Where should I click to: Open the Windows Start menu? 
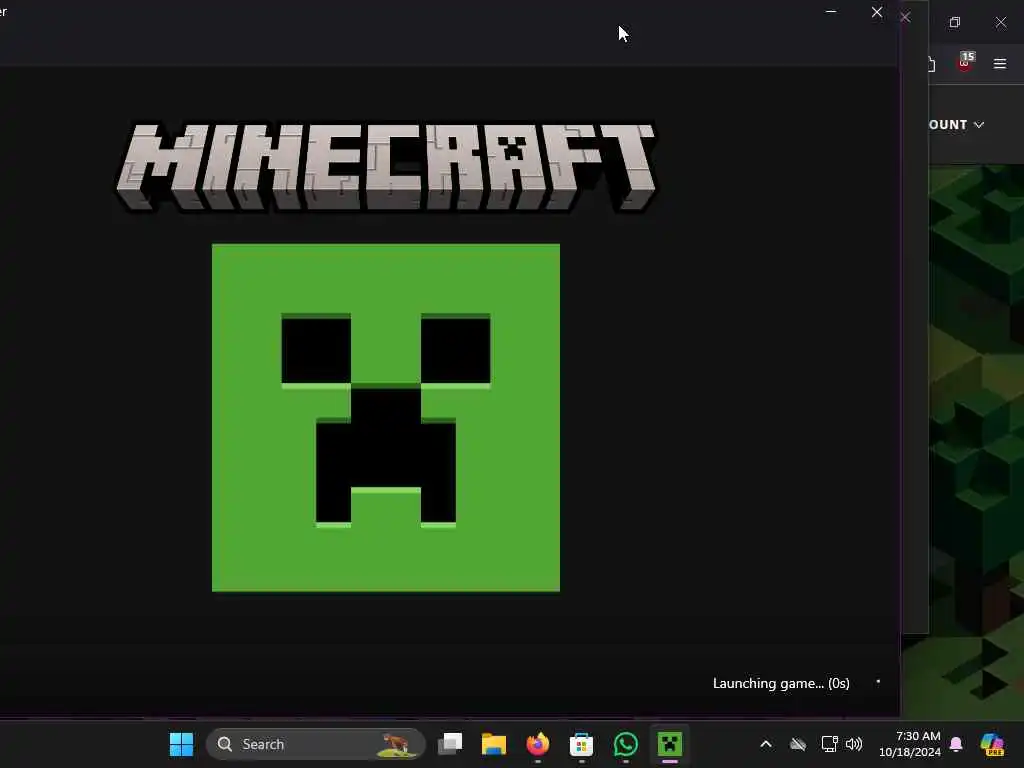182,744
